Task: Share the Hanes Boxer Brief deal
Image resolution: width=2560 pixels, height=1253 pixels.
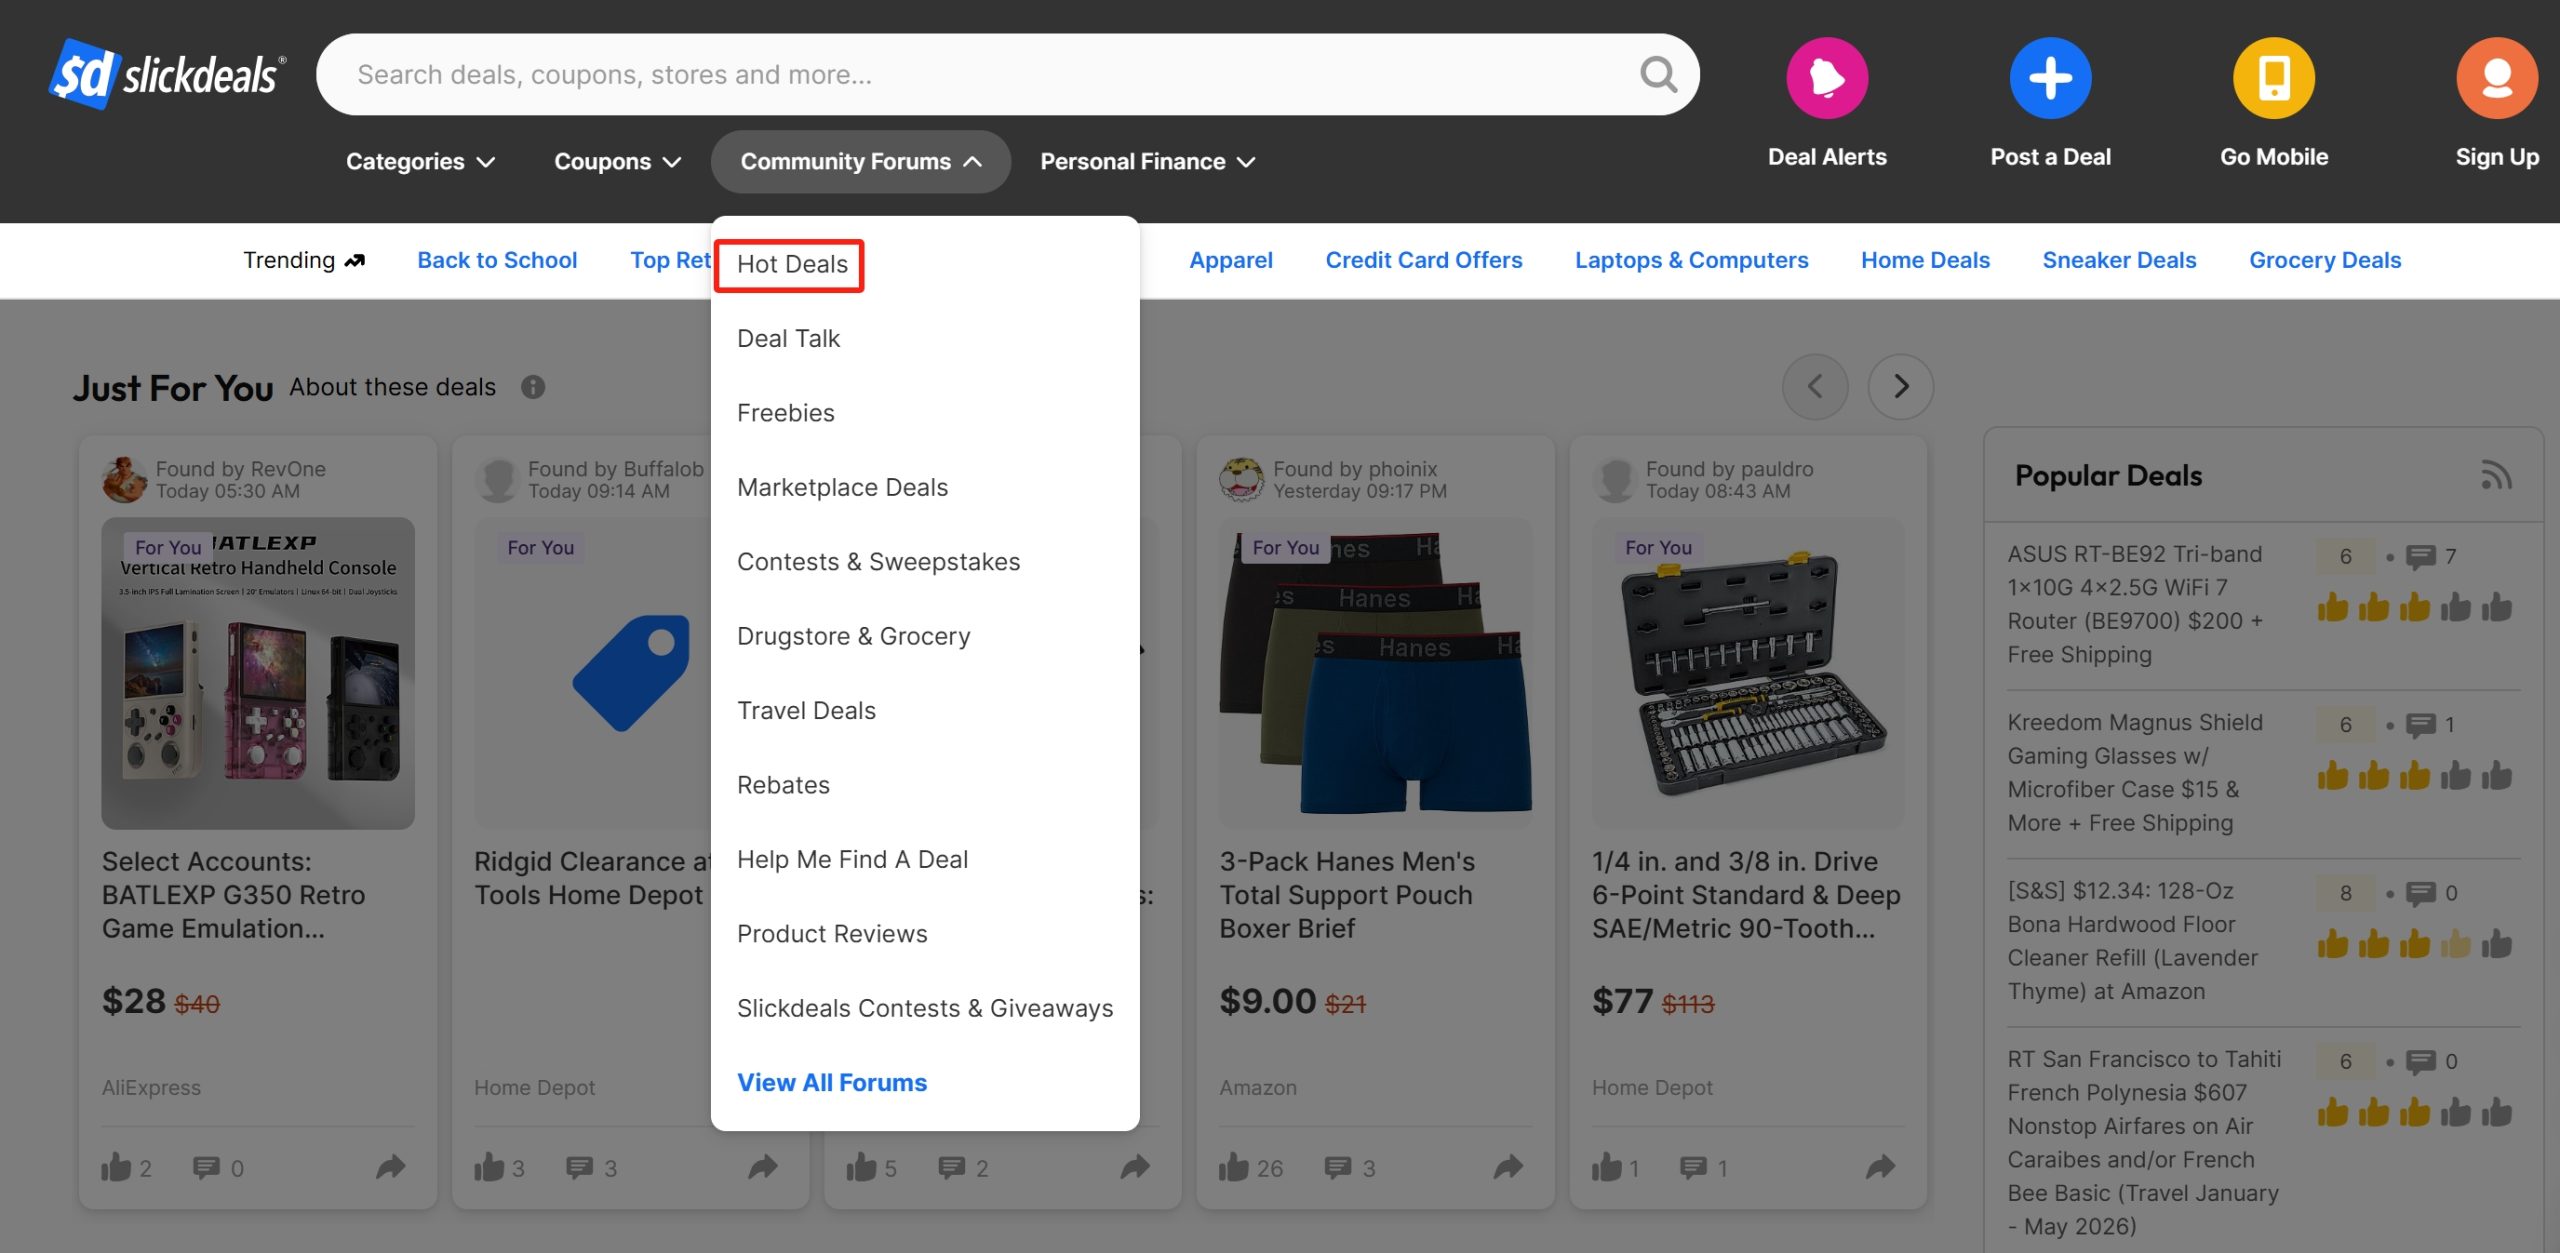Action: (1508, 1166)
